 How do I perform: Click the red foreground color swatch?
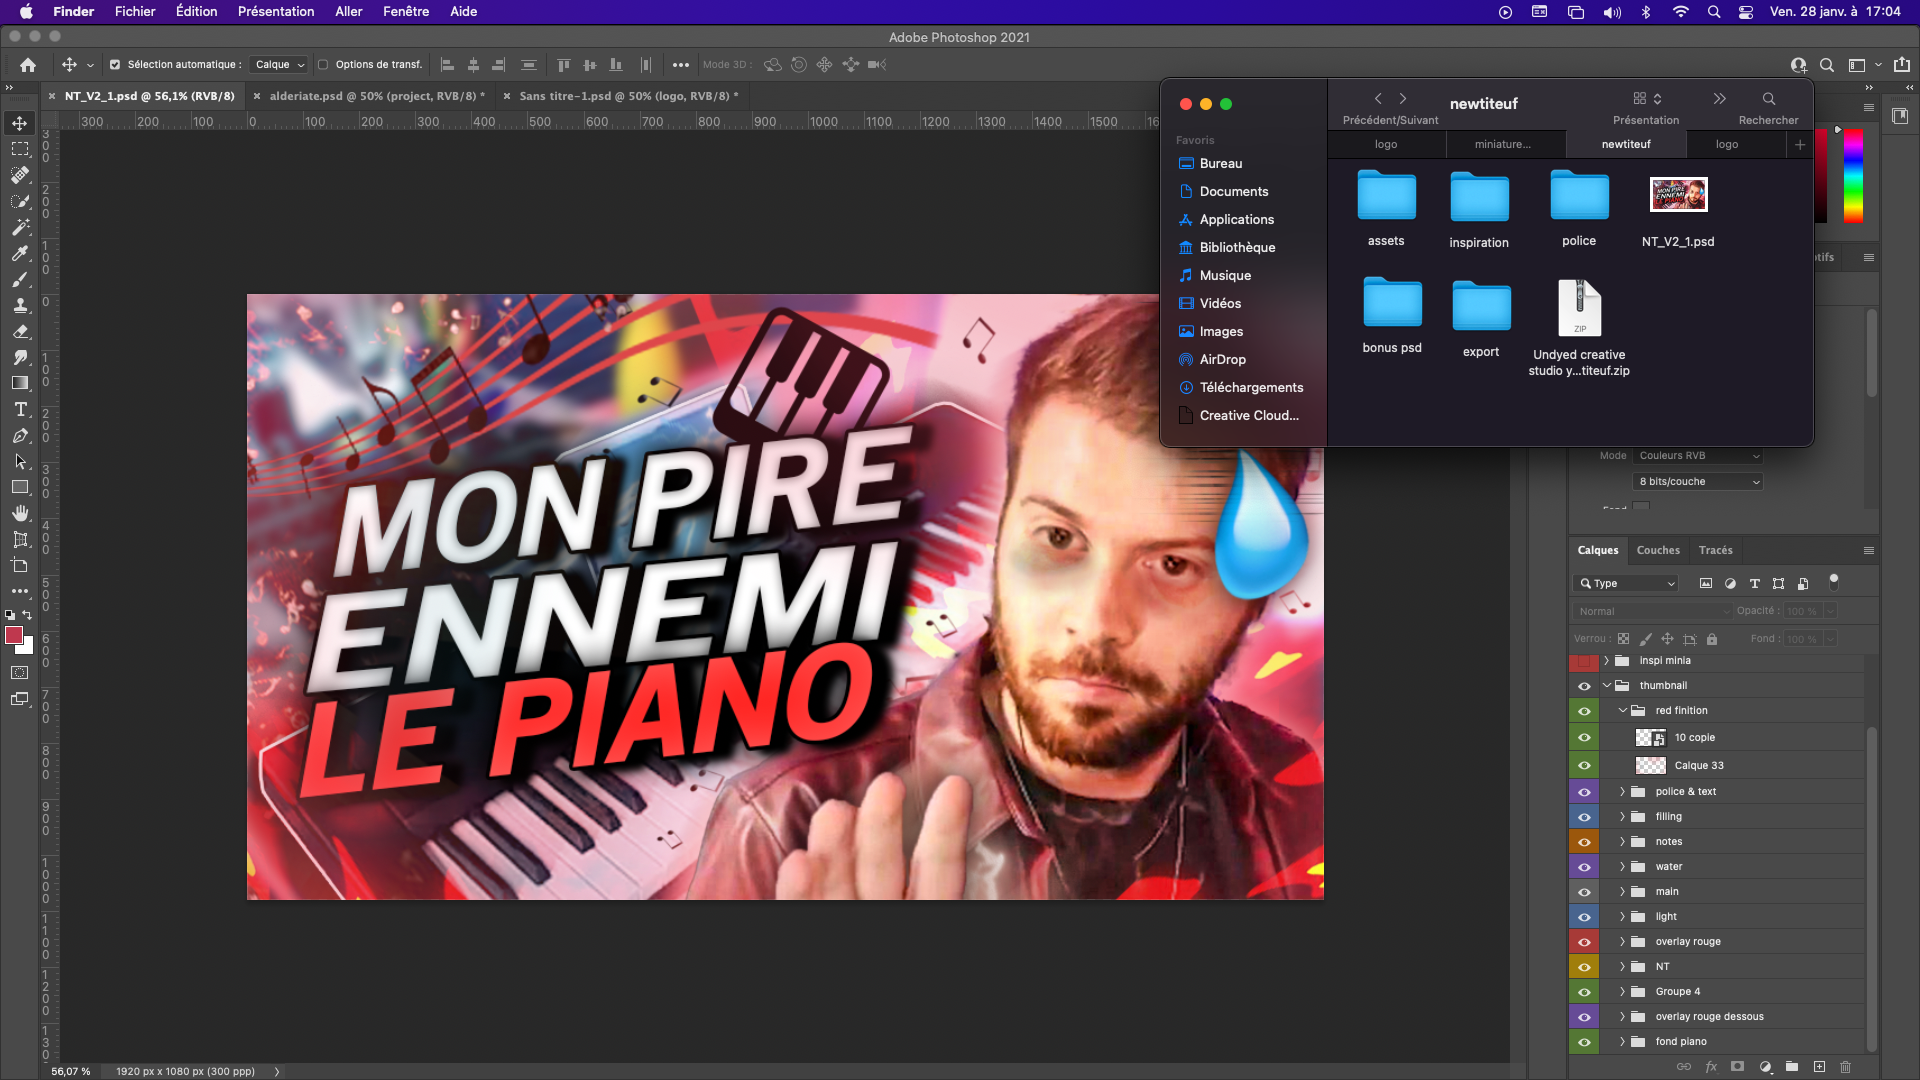[14, 636]
